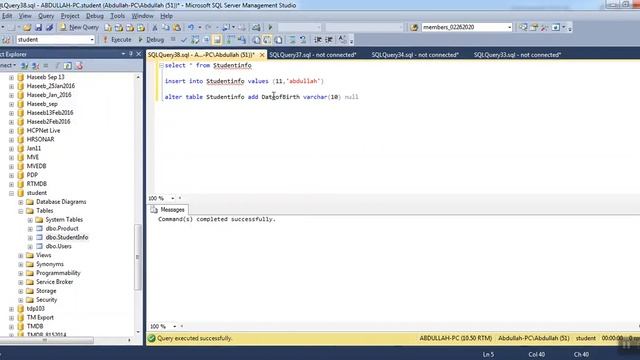The width and height of the screenshot is (640, 360).
Task: Expand the Views folder
Action: (20, 256)
